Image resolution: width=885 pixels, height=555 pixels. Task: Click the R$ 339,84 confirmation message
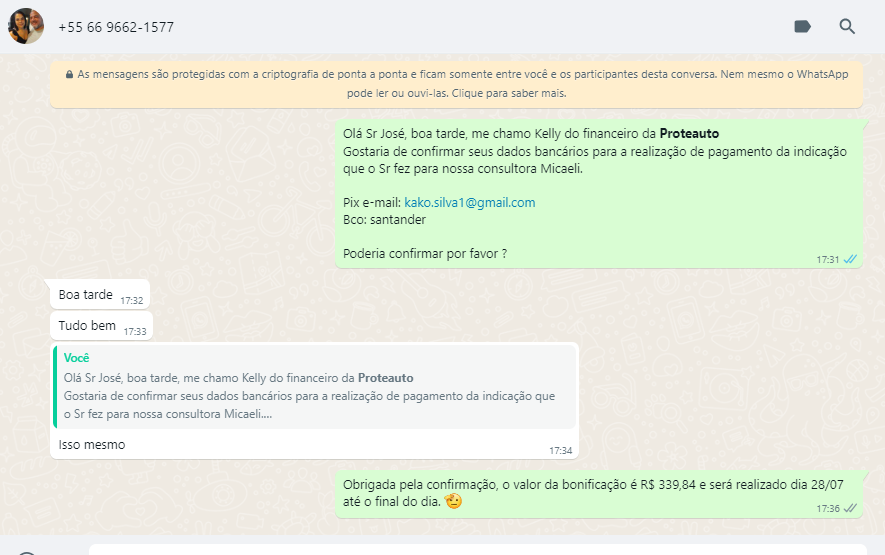click(x=599, y=494)
